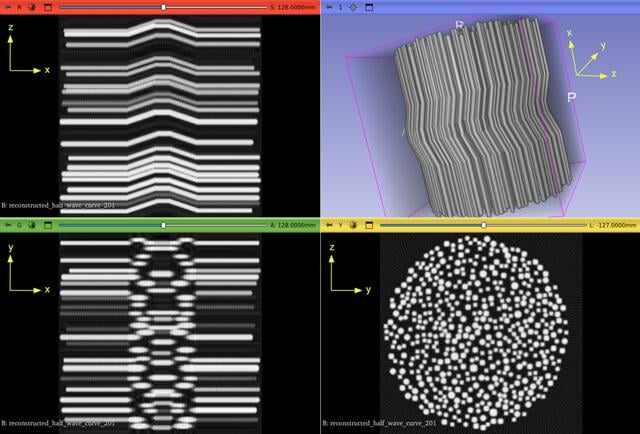Viewport: 640px width, 434px height.
Task: Click the pin icon in the Green slice header
Action: click(x=8, y=225)
